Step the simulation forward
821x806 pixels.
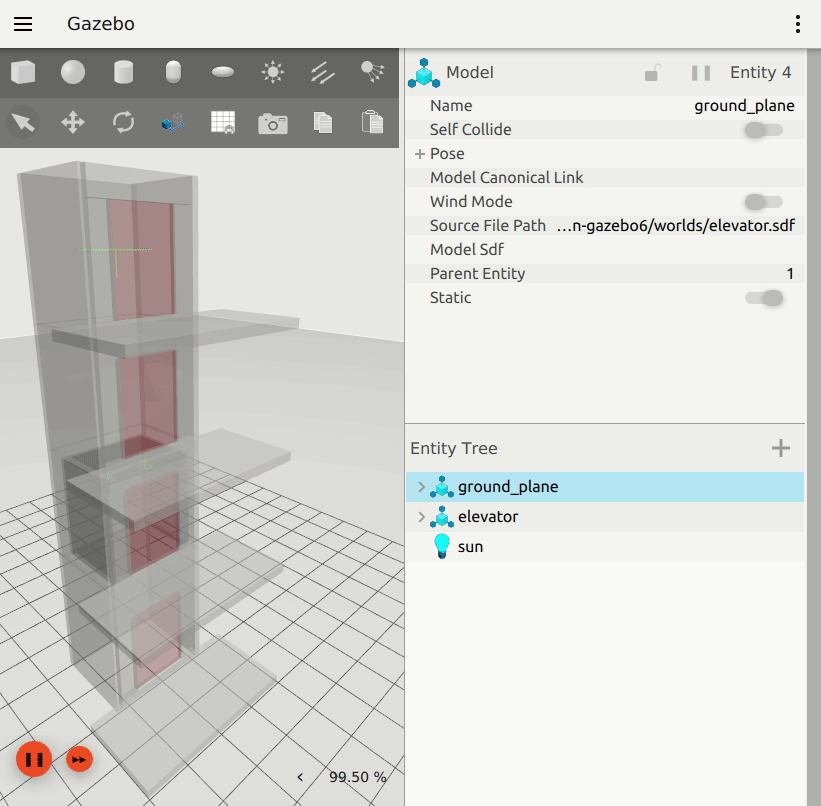pyautogui.click(x=80, y=759)
